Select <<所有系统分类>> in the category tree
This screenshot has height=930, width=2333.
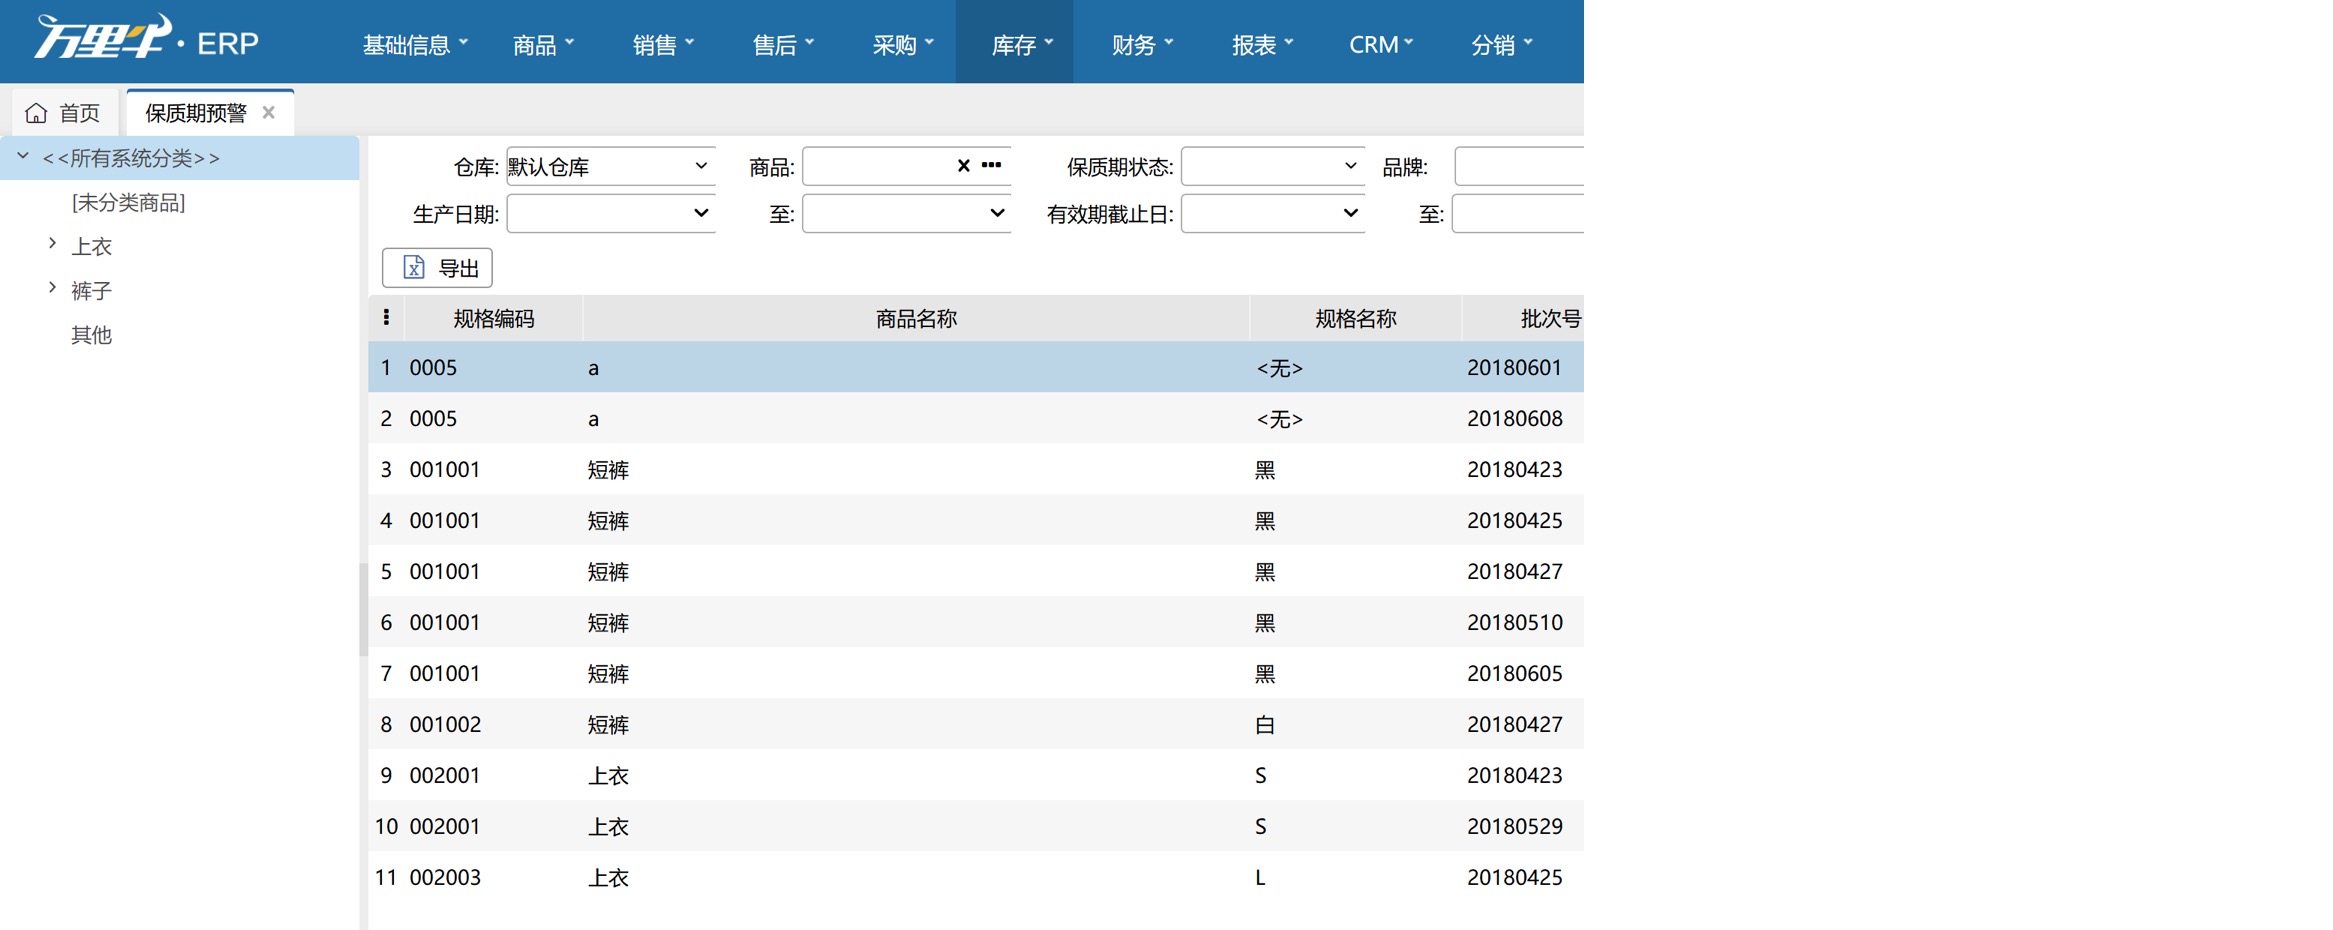coord(130,158)
